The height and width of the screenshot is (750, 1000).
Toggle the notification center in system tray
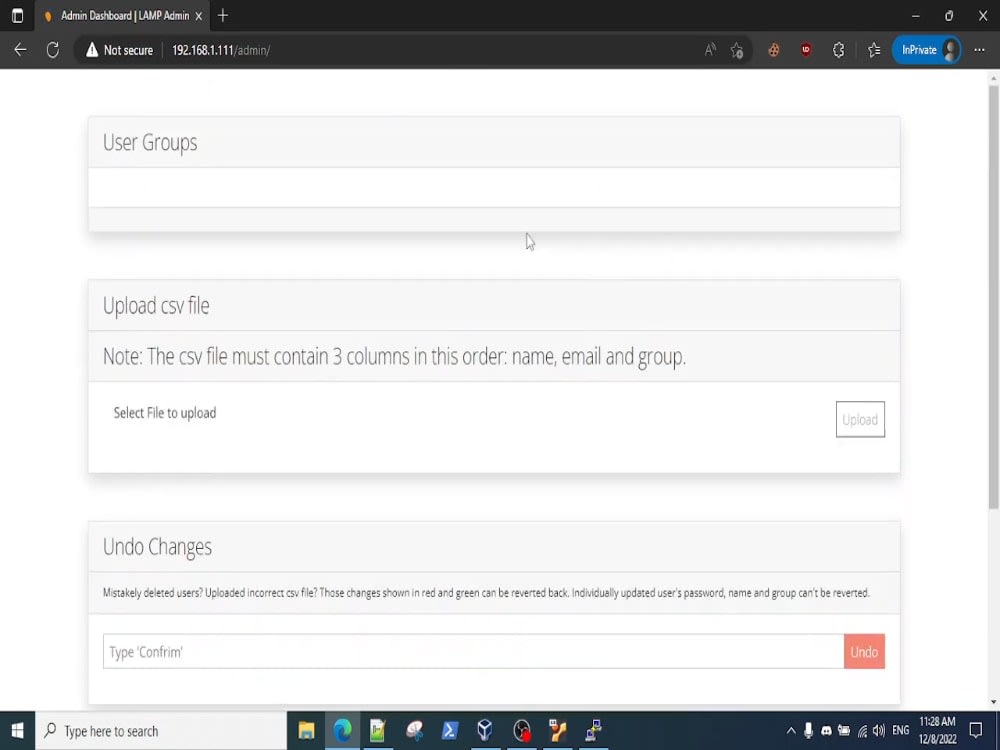tap(976, 731)
